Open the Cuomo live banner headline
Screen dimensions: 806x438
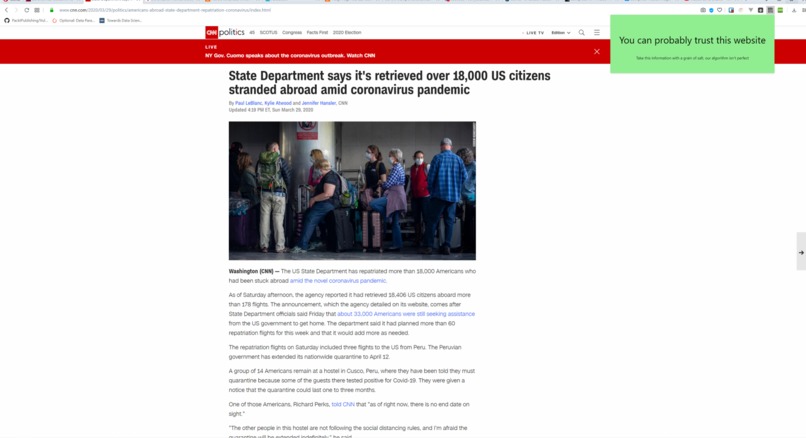pos(290,56)
